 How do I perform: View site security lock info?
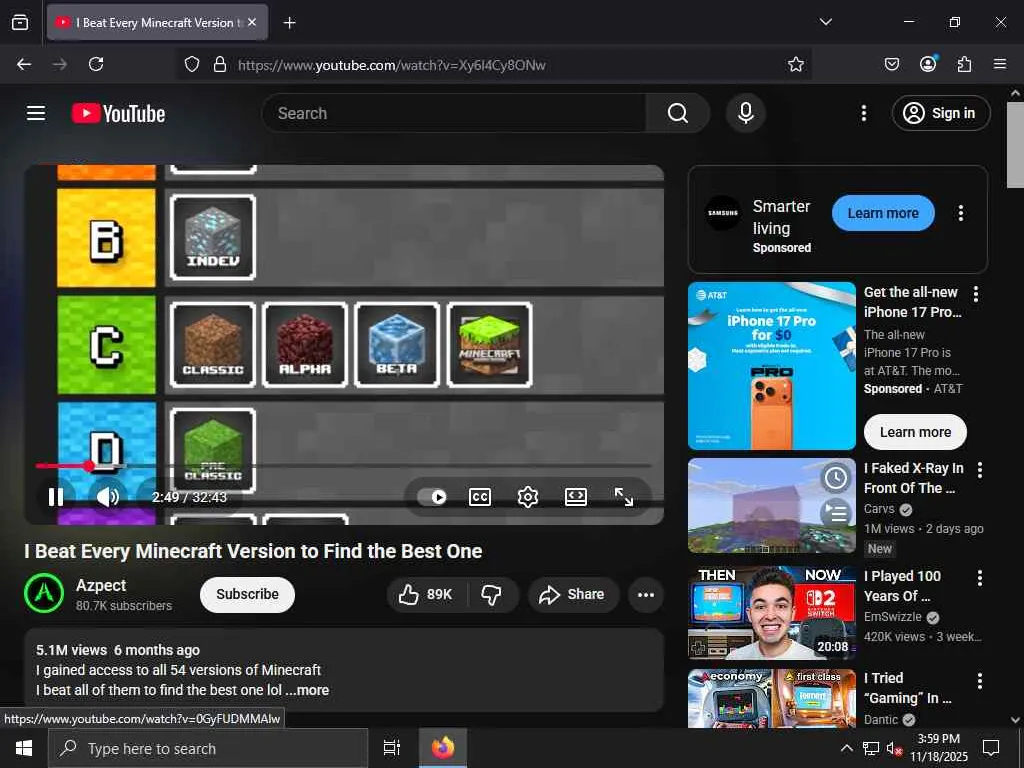pos(220,64)
